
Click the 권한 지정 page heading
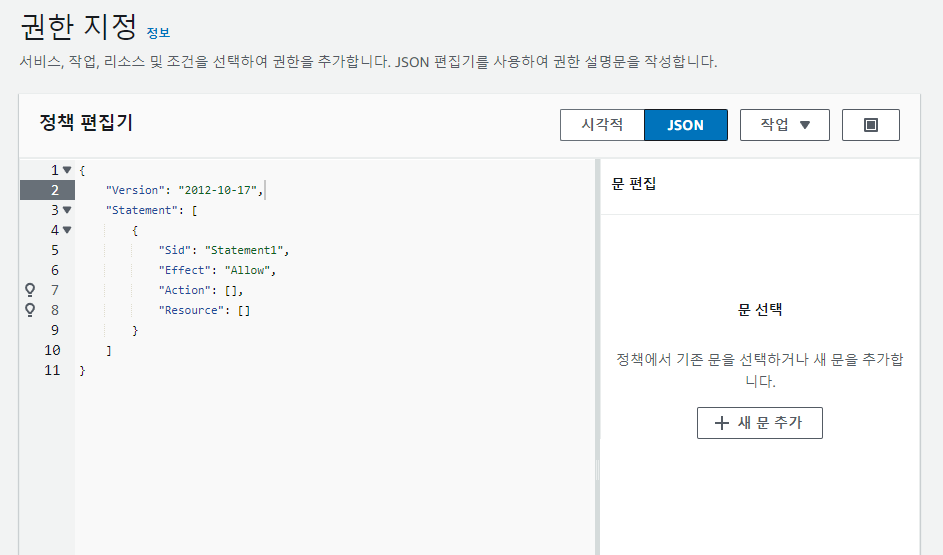coord(79,27)
